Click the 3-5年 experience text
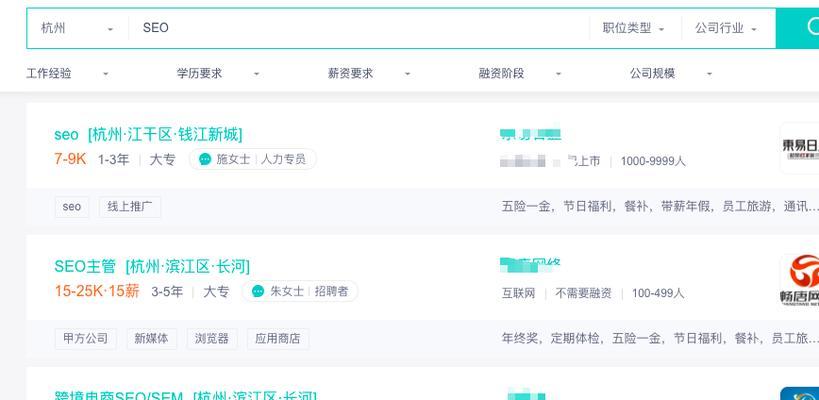This screenshot has height=400, width=819. 167,292
